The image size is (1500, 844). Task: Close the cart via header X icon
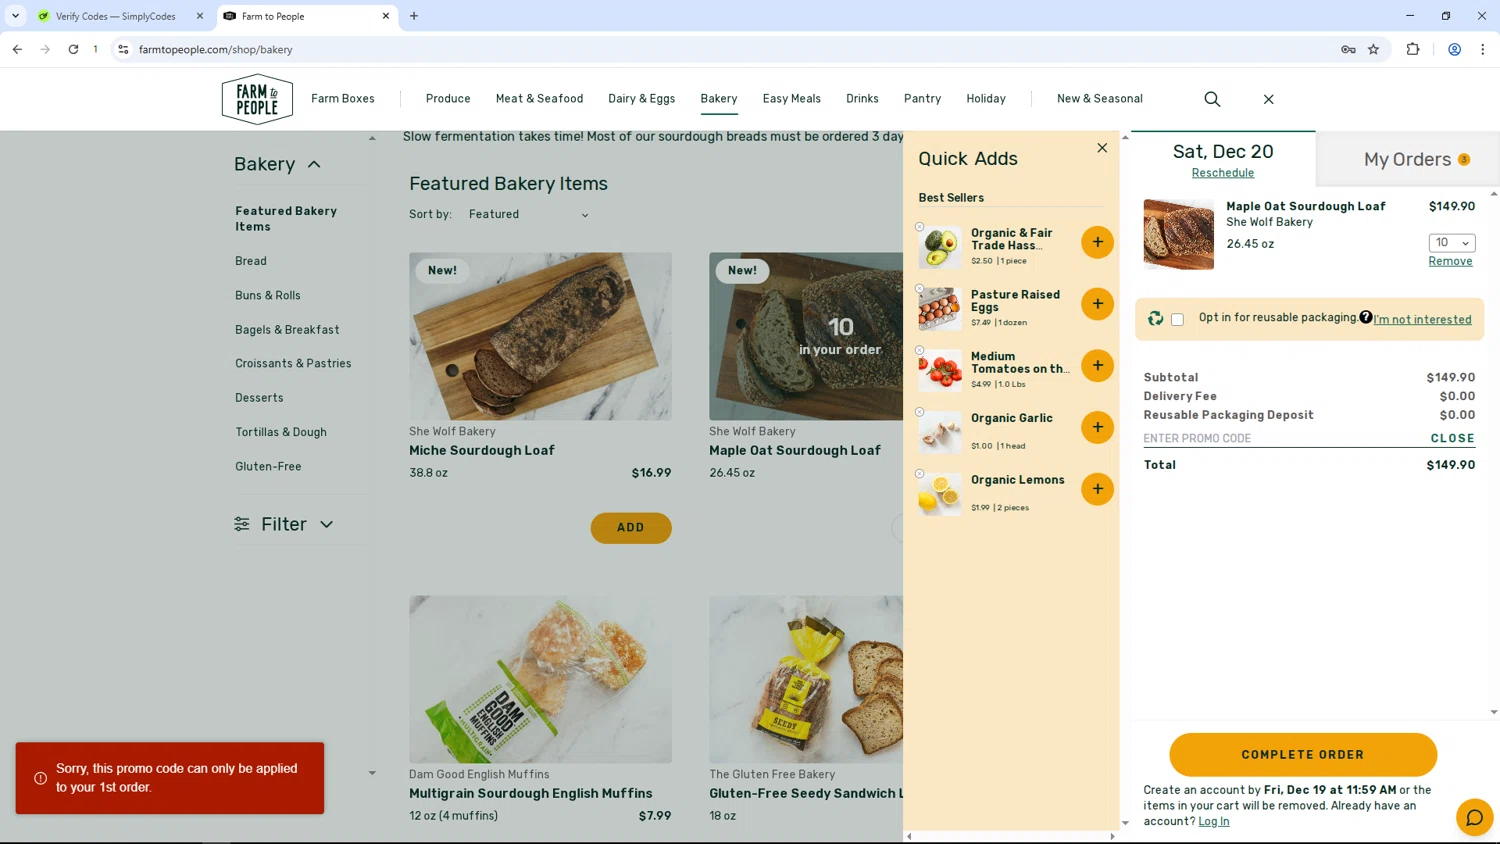(1268, 99)
